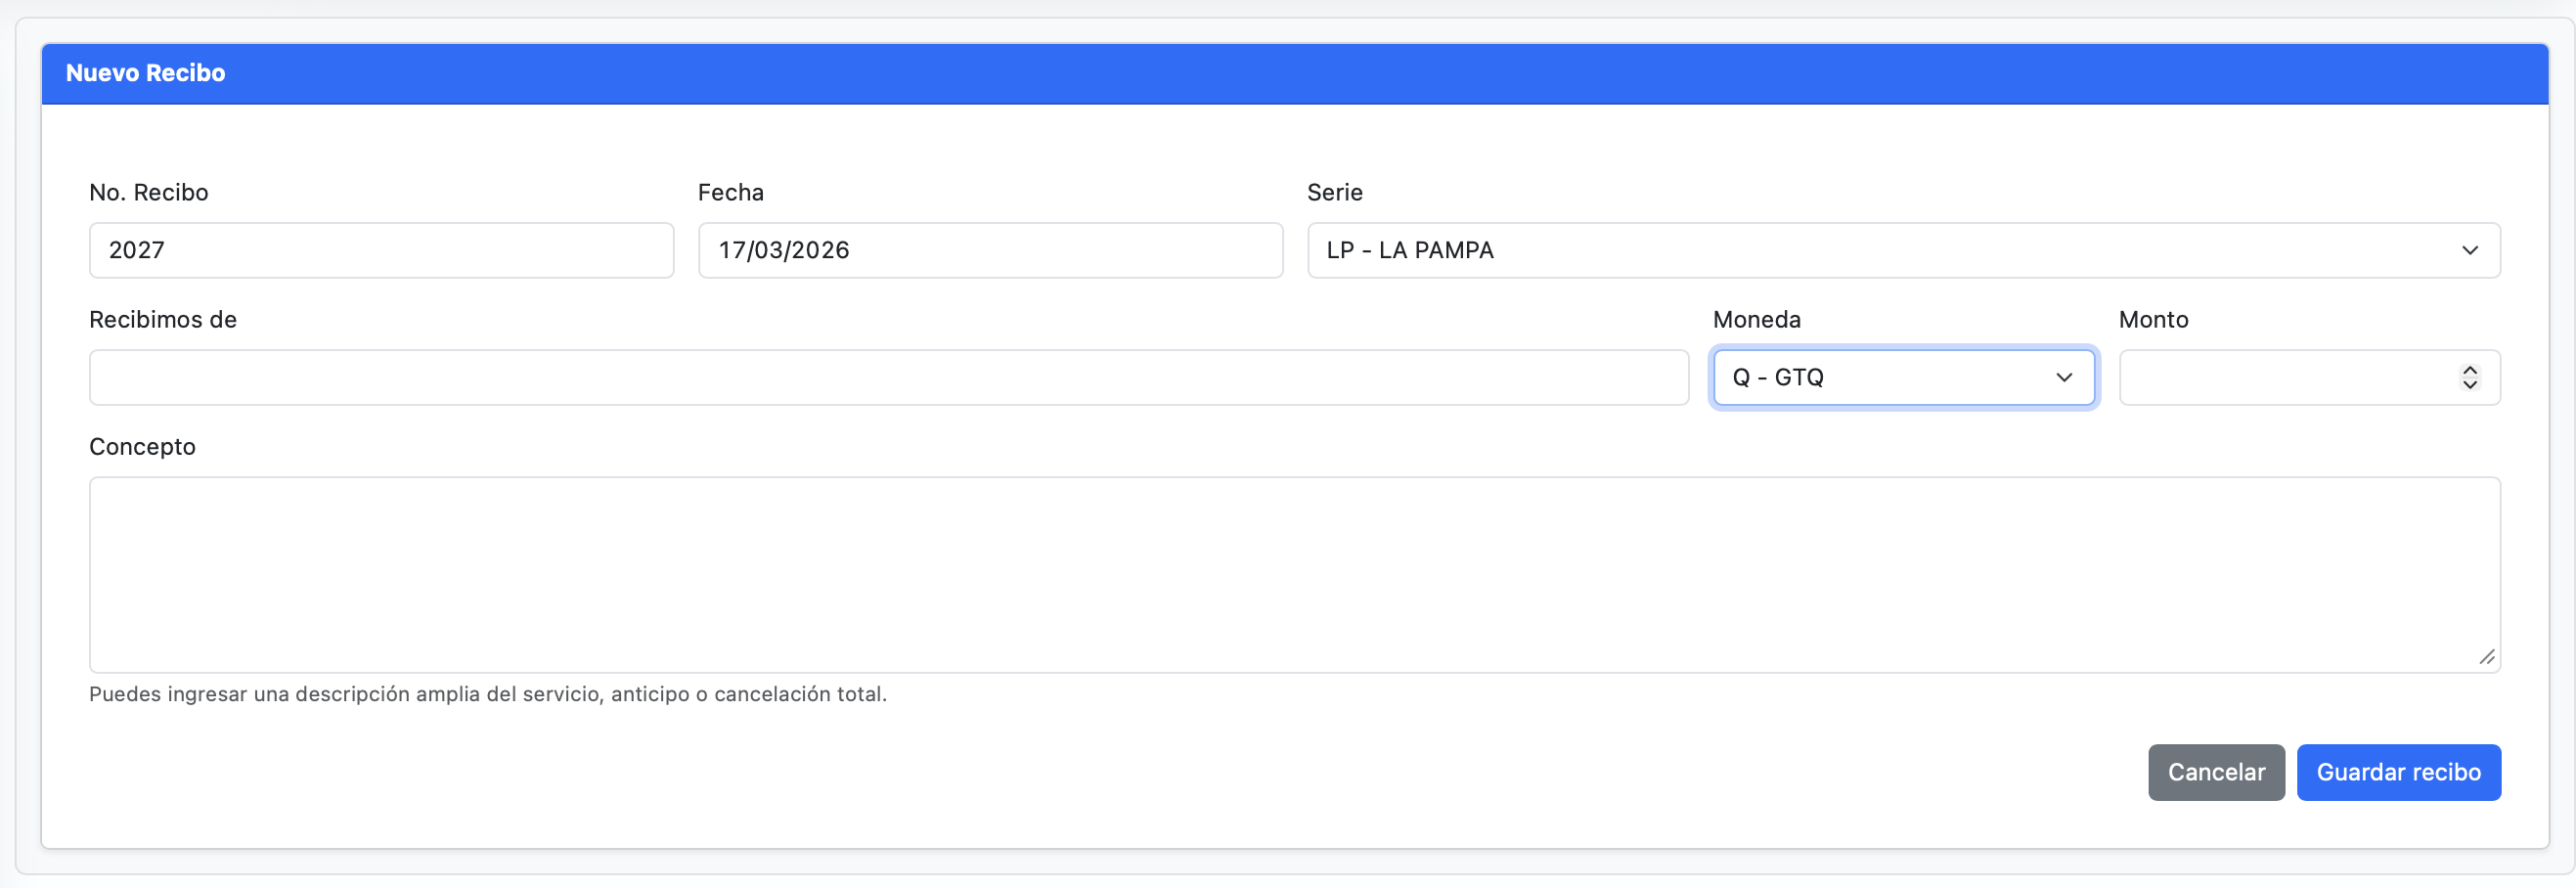Click the Nuevo Recibo header title
The width and height of the screenshot is (2576, 888).
tap(146, 73)
